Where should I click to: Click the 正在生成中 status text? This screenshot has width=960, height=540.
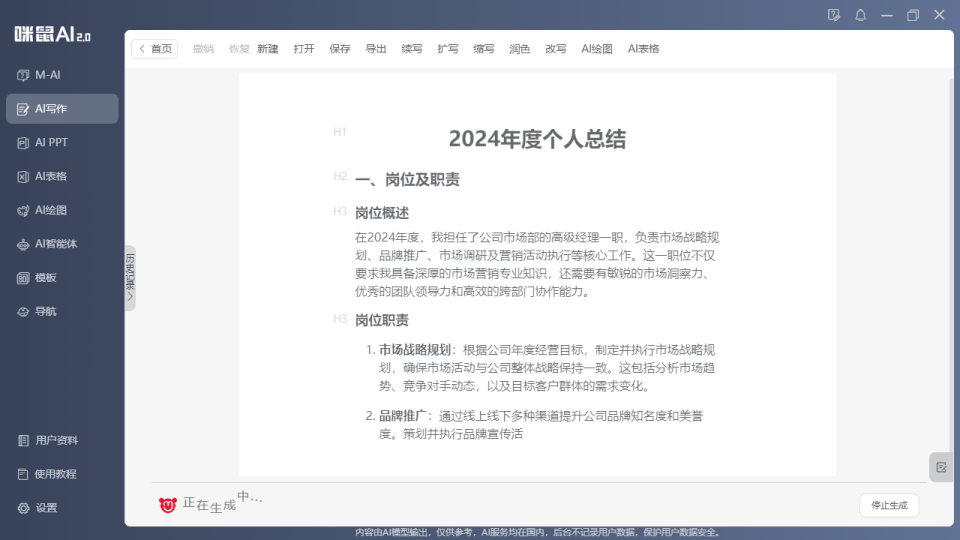222,501
